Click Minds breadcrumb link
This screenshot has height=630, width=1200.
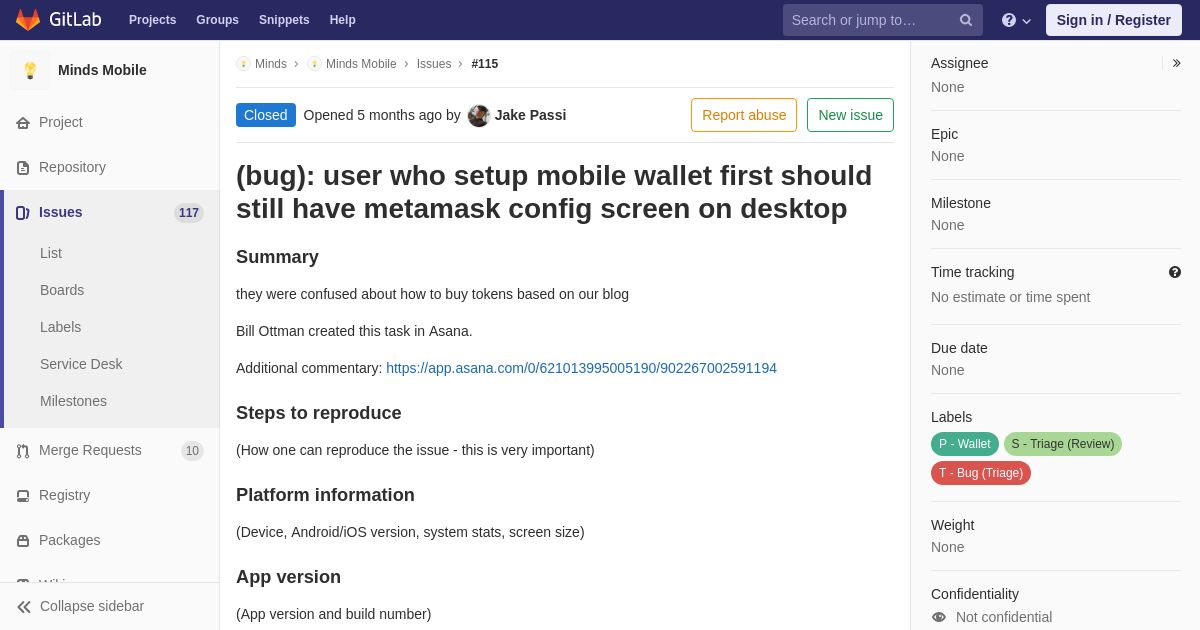[271, 64]
